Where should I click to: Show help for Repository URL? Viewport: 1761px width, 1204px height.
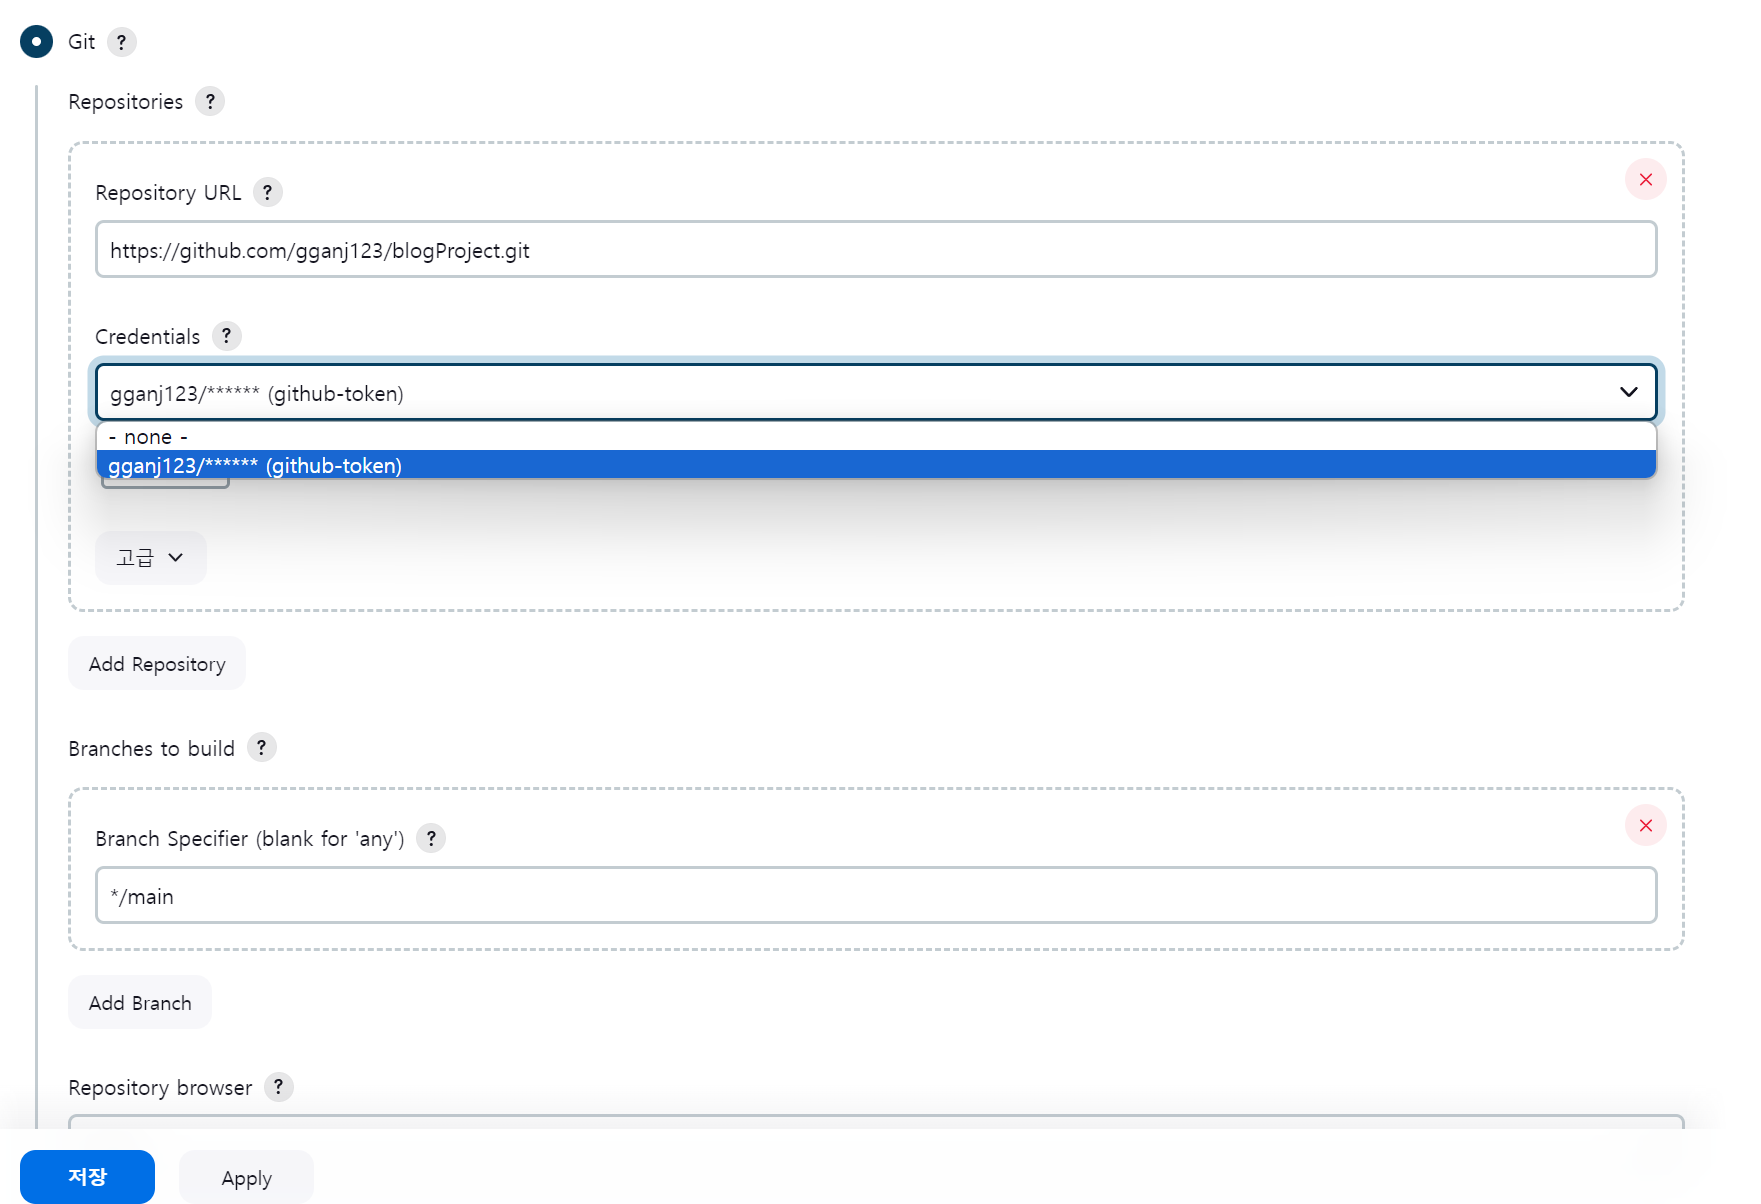point(267,192)
